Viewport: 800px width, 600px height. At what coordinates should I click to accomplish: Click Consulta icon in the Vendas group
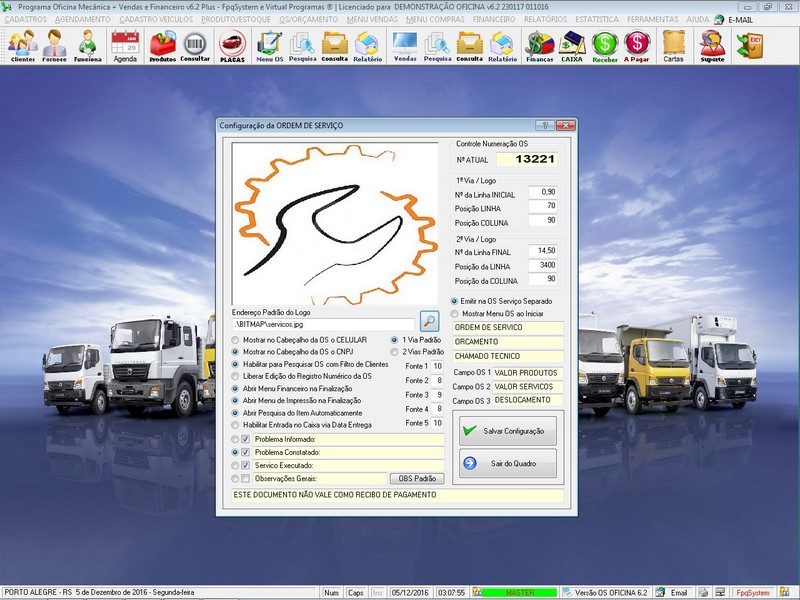pos(469,46)
